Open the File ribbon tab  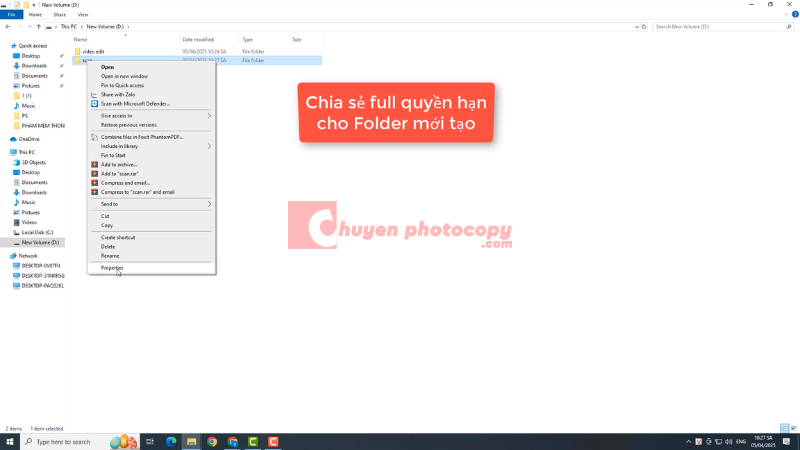point(11,15)
